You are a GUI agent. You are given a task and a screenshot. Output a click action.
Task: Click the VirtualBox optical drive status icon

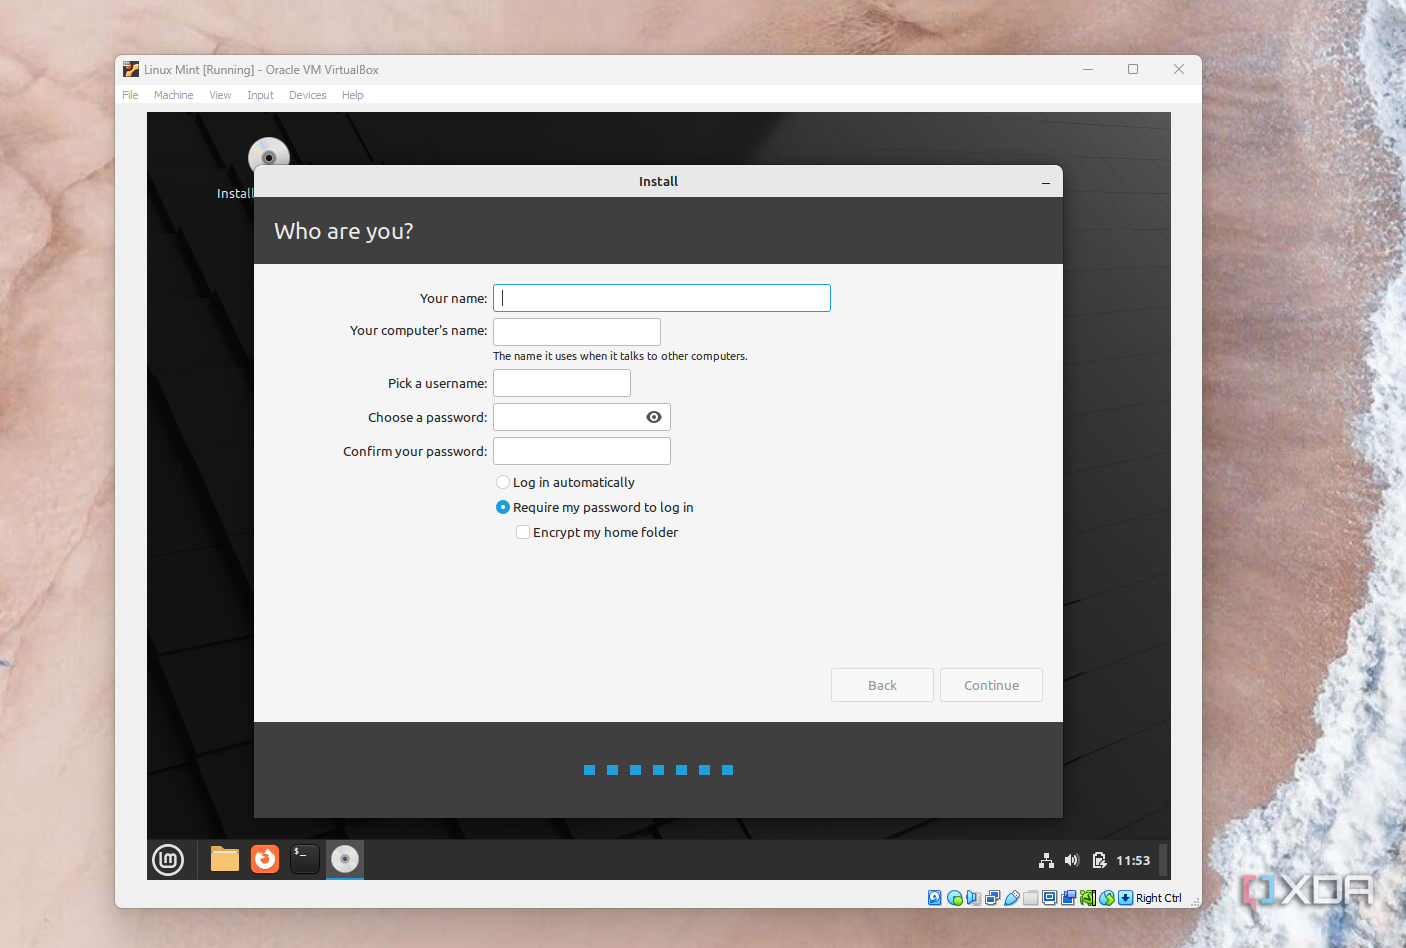[954, 897]
